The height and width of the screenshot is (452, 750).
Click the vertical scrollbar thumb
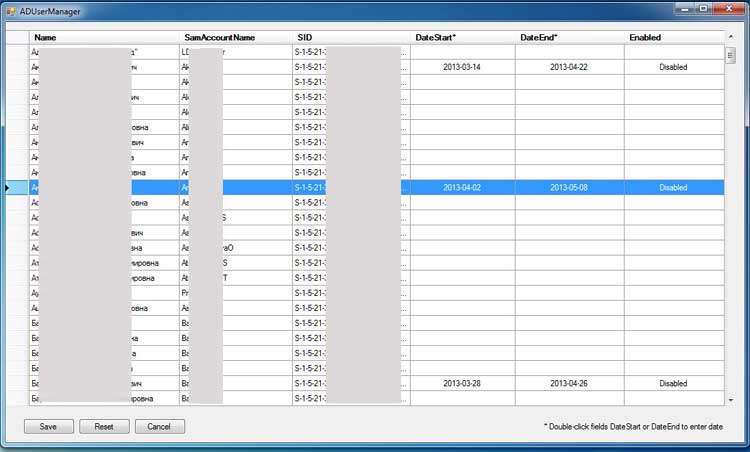click(x=730, y=54)
